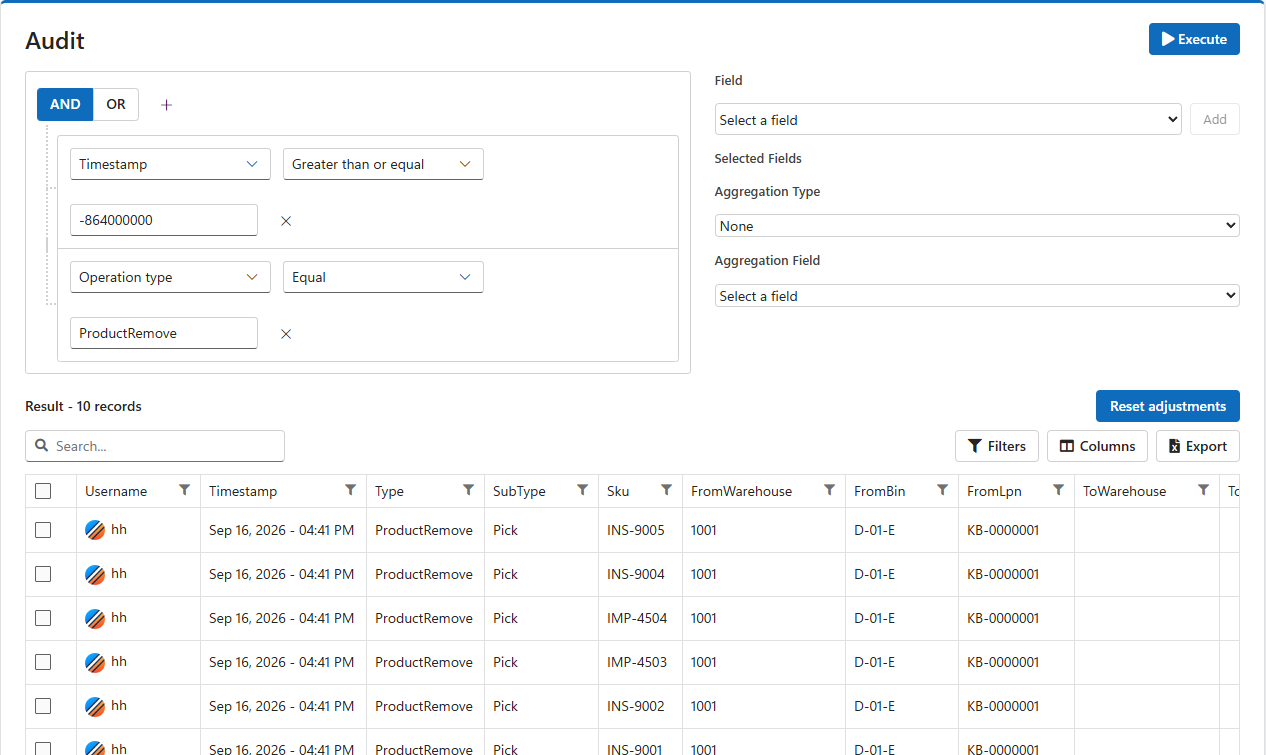Click Pick SubType in IMP-4503 row
Viewport: 1266px width, 755px height.
click(506, 662)
